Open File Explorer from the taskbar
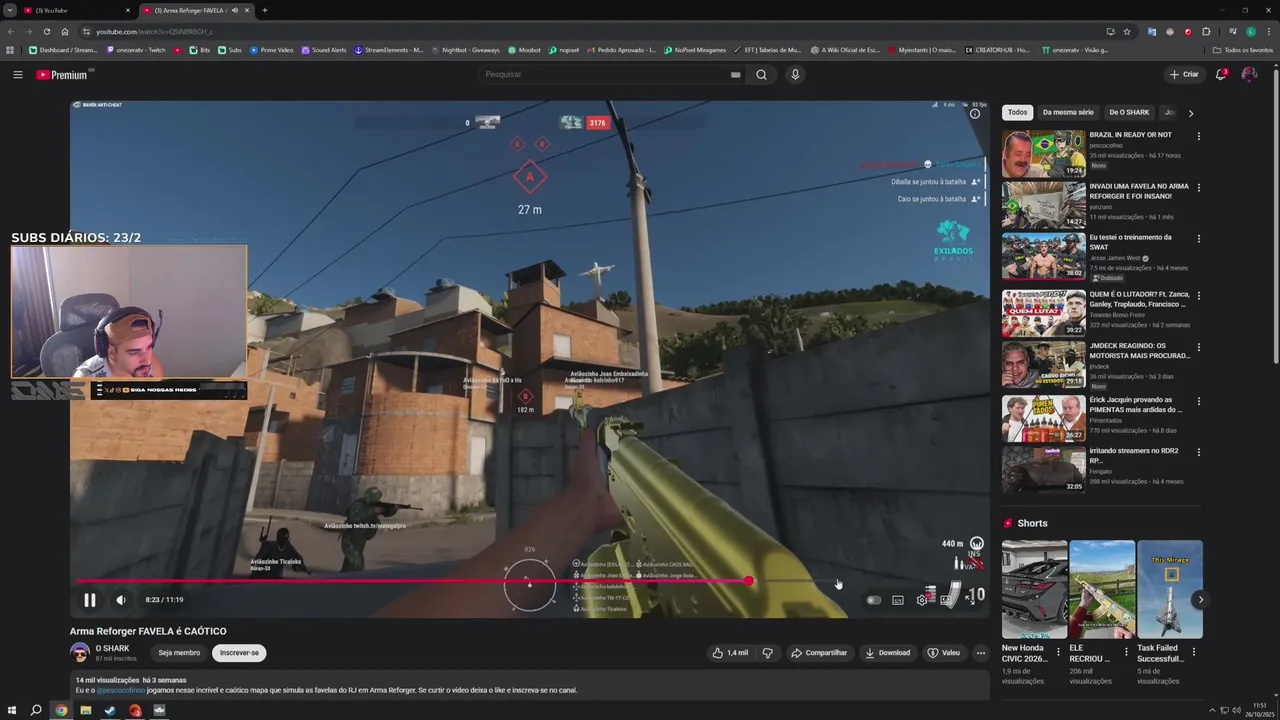1280x720 pixels. pyautogui.click(x=86, y=711)
